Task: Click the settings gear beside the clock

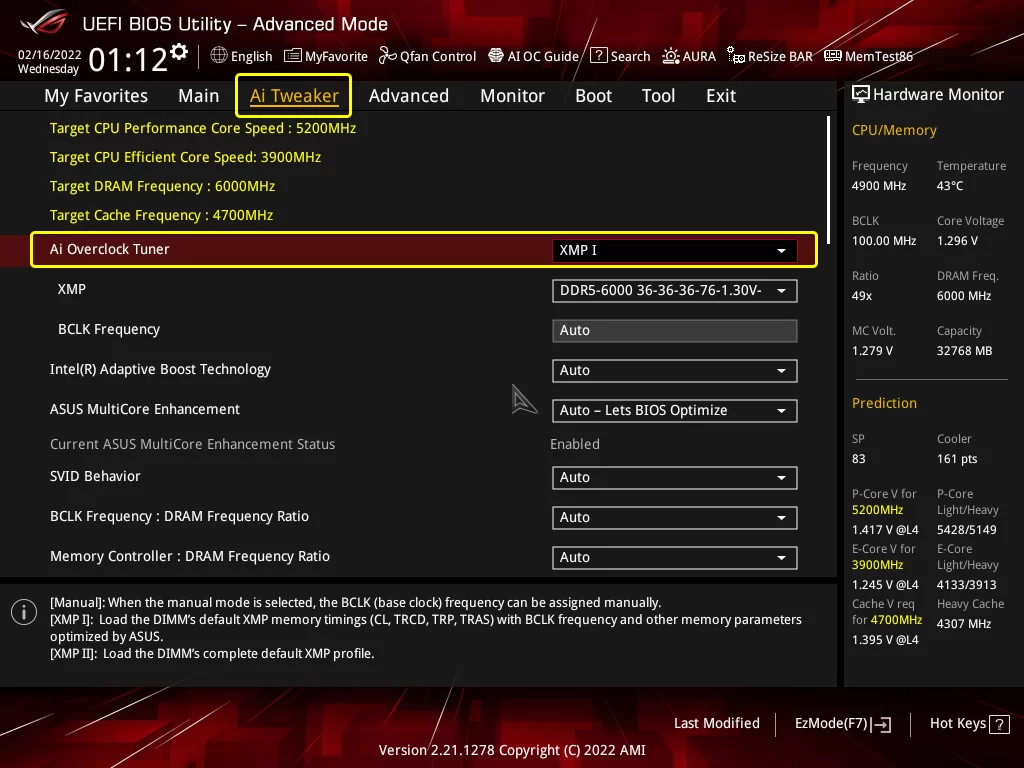Action: tap(179, 52)
